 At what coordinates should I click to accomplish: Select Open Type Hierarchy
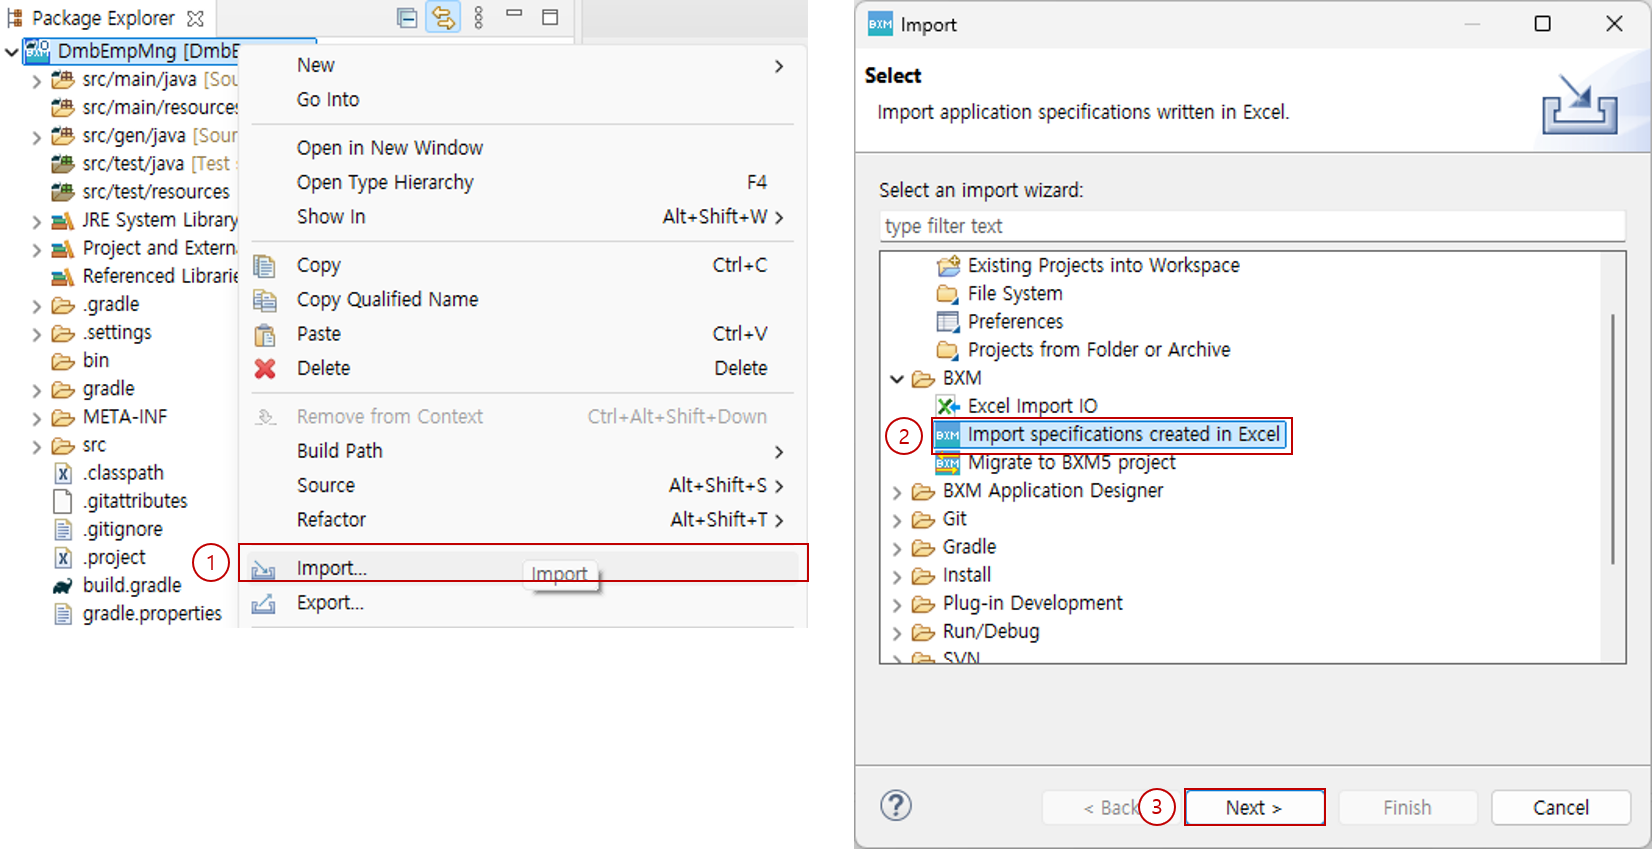point(523,182)
